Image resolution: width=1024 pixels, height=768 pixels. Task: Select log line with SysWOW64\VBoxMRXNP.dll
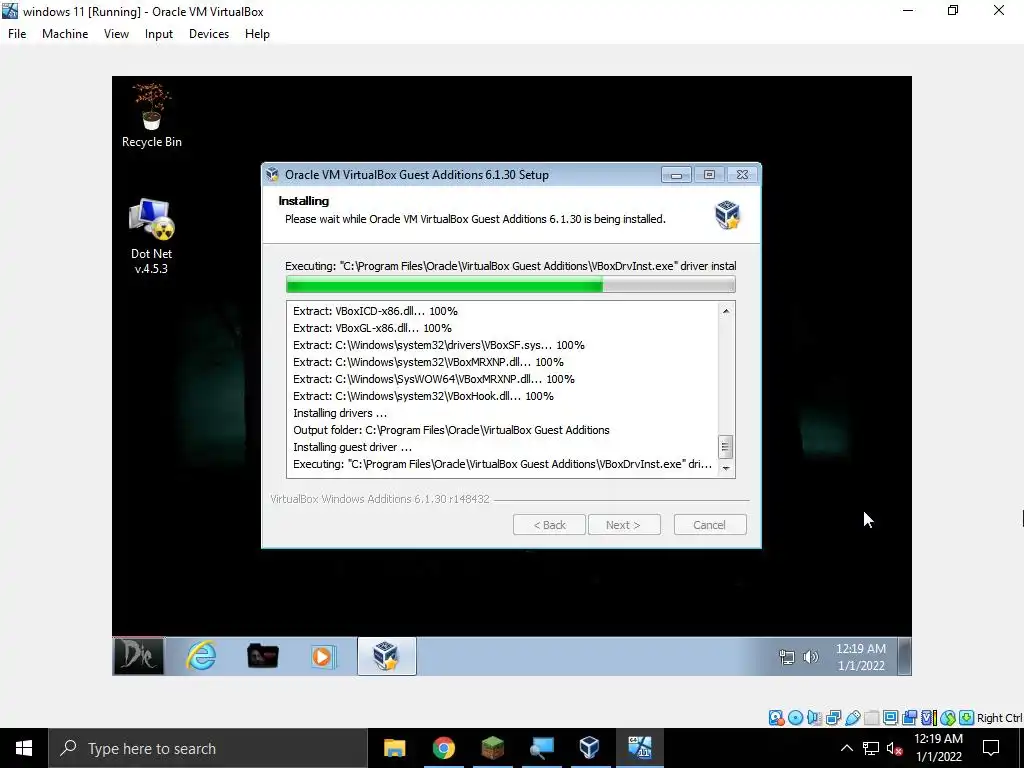click(x=434, y=379)
